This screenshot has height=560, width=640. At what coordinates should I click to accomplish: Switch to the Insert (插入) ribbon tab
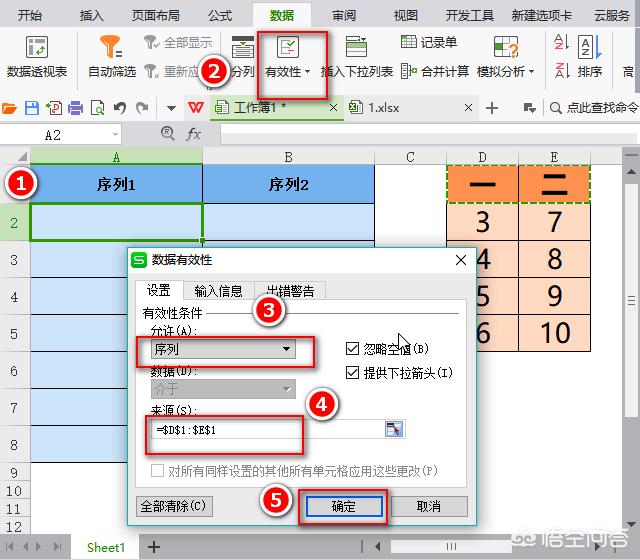91,16
